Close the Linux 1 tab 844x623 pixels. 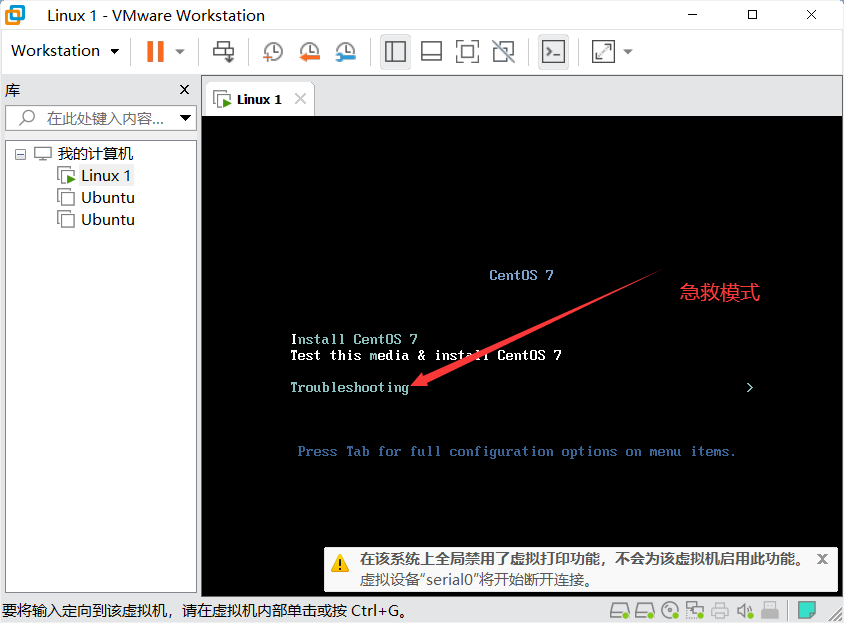tap(300, 99)
